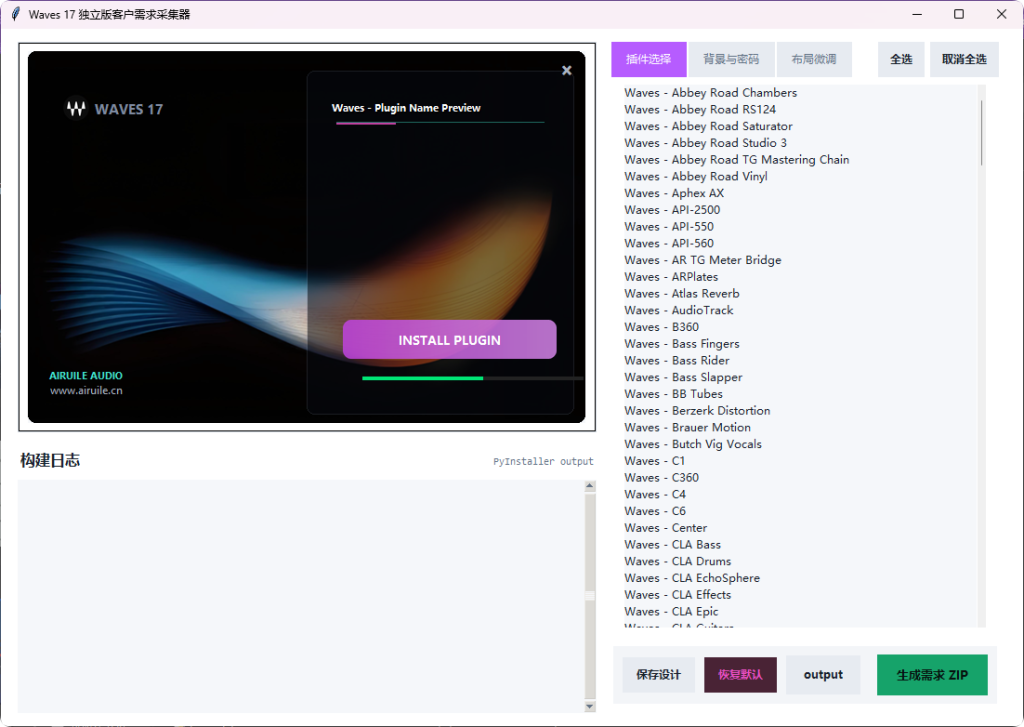Select Waves - Butch Vig Vocals
This screenshot has height=727, width=1024.
tap(693, 444)
